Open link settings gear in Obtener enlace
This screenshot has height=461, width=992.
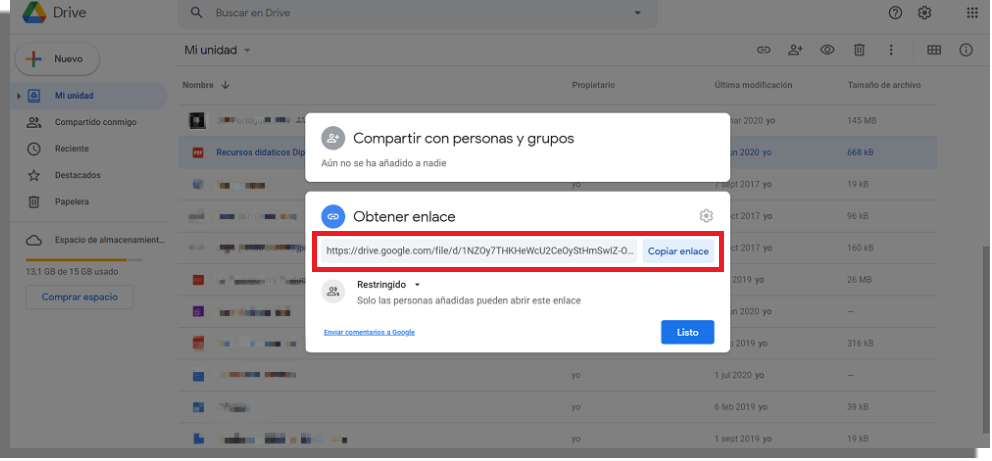pos(706,216)
